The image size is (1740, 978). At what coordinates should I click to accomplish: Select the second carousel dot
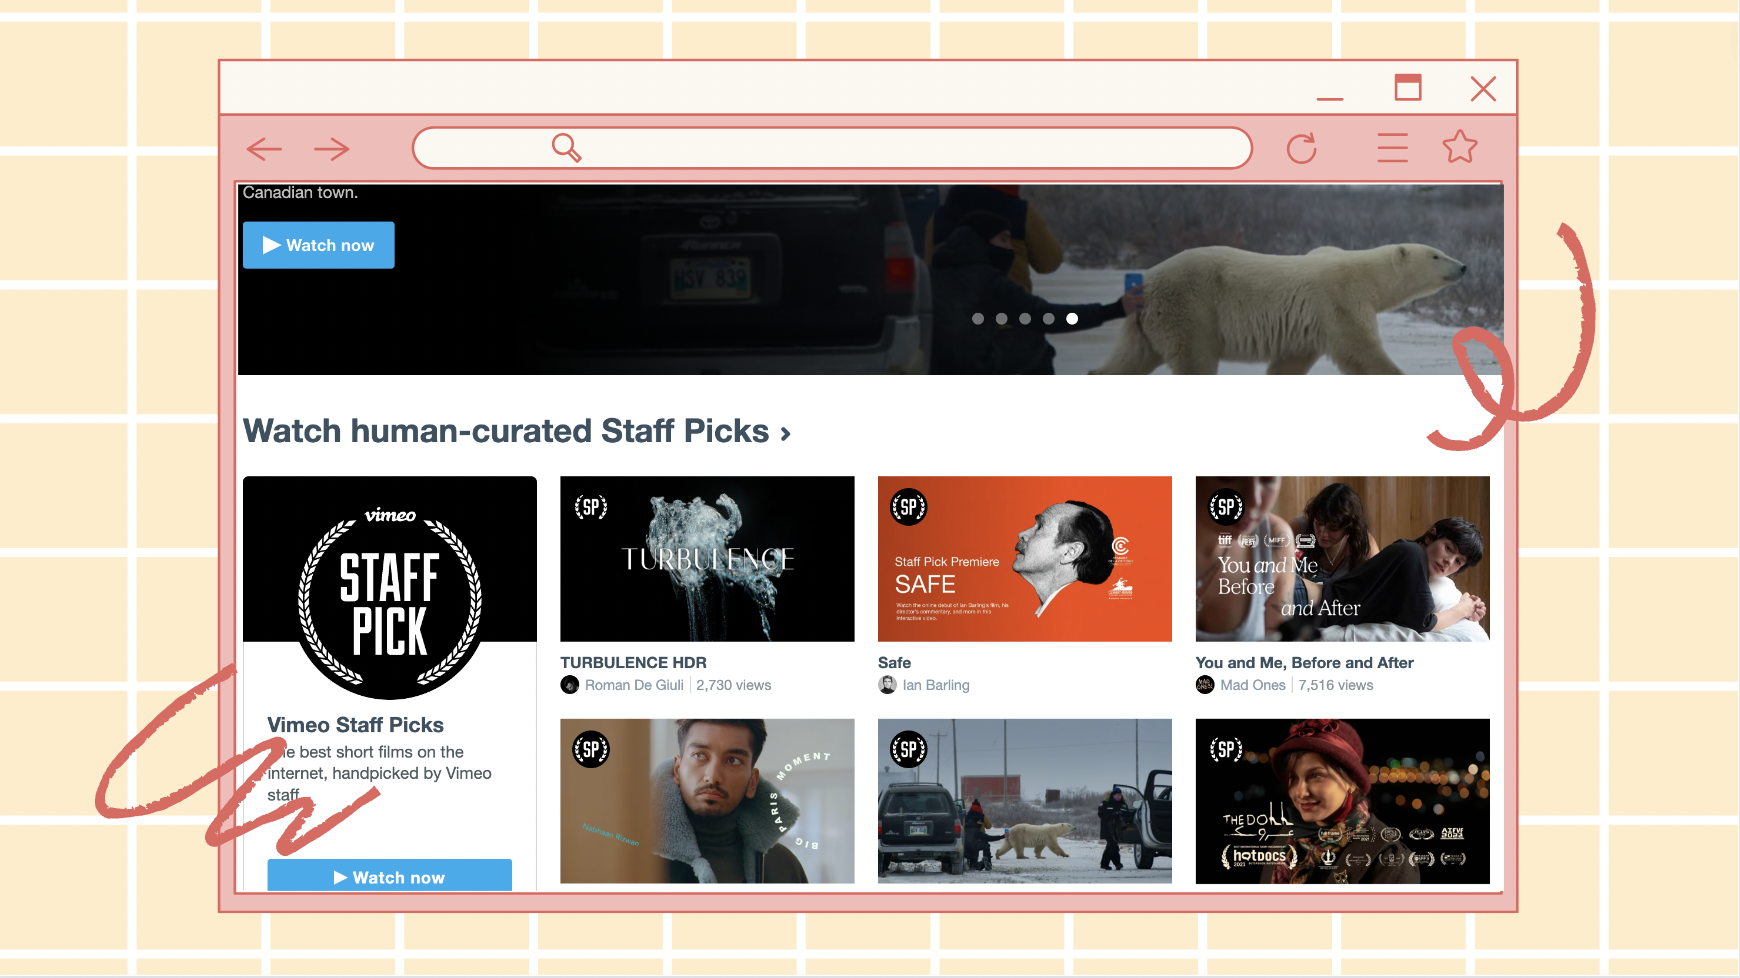coord(1001,319)
